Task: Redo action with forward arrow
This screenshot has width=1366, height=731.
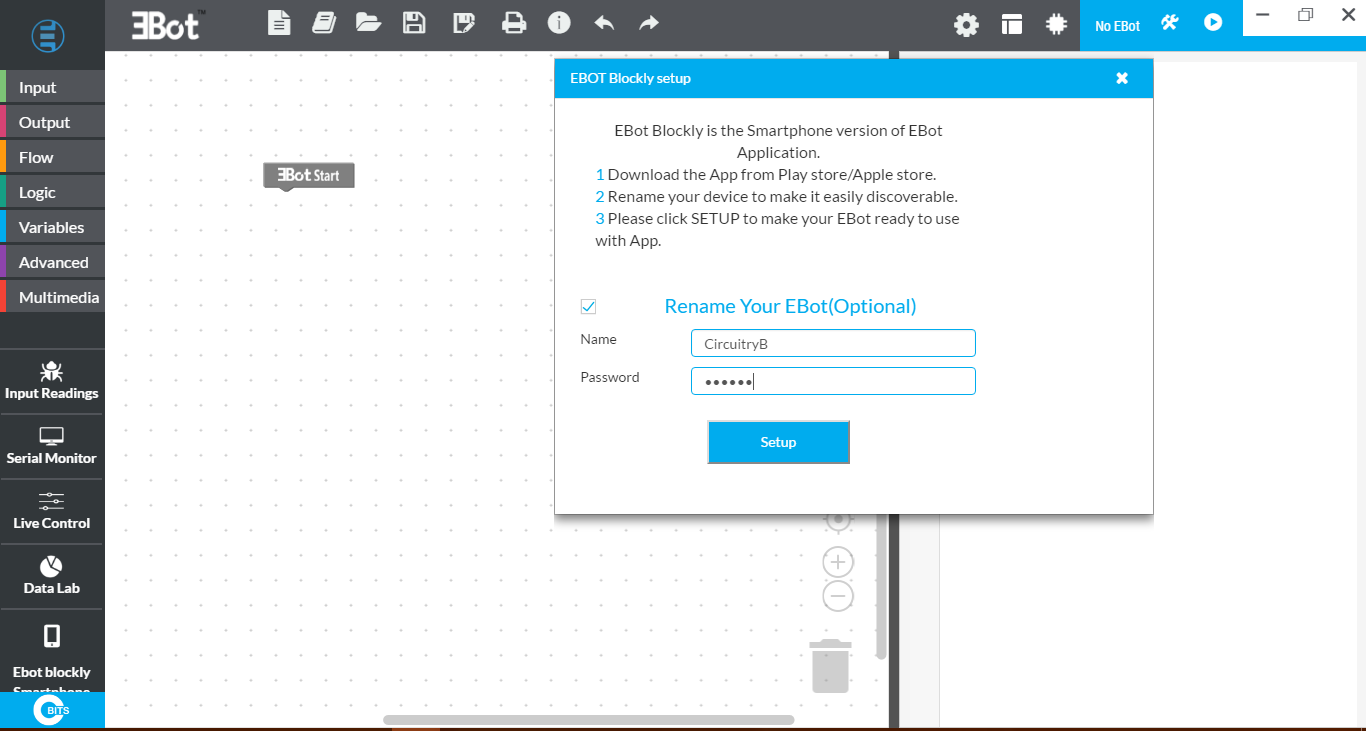Action: click(x=649, y=22)
